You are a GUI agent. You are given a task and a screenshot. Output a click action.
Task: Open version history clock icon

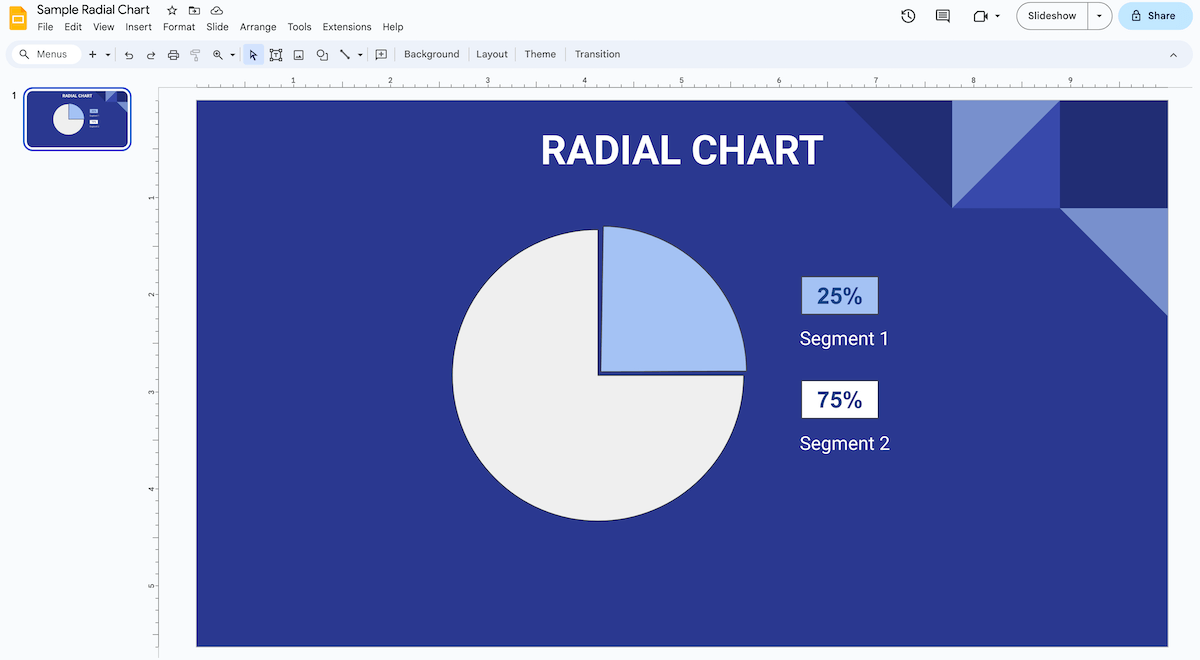[x=908, y=16]
